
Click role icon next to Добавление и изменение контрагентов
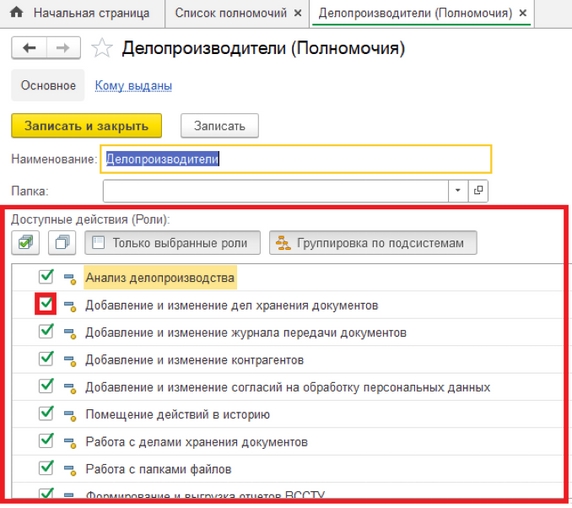pyautogui.click(x=70, y=360)
